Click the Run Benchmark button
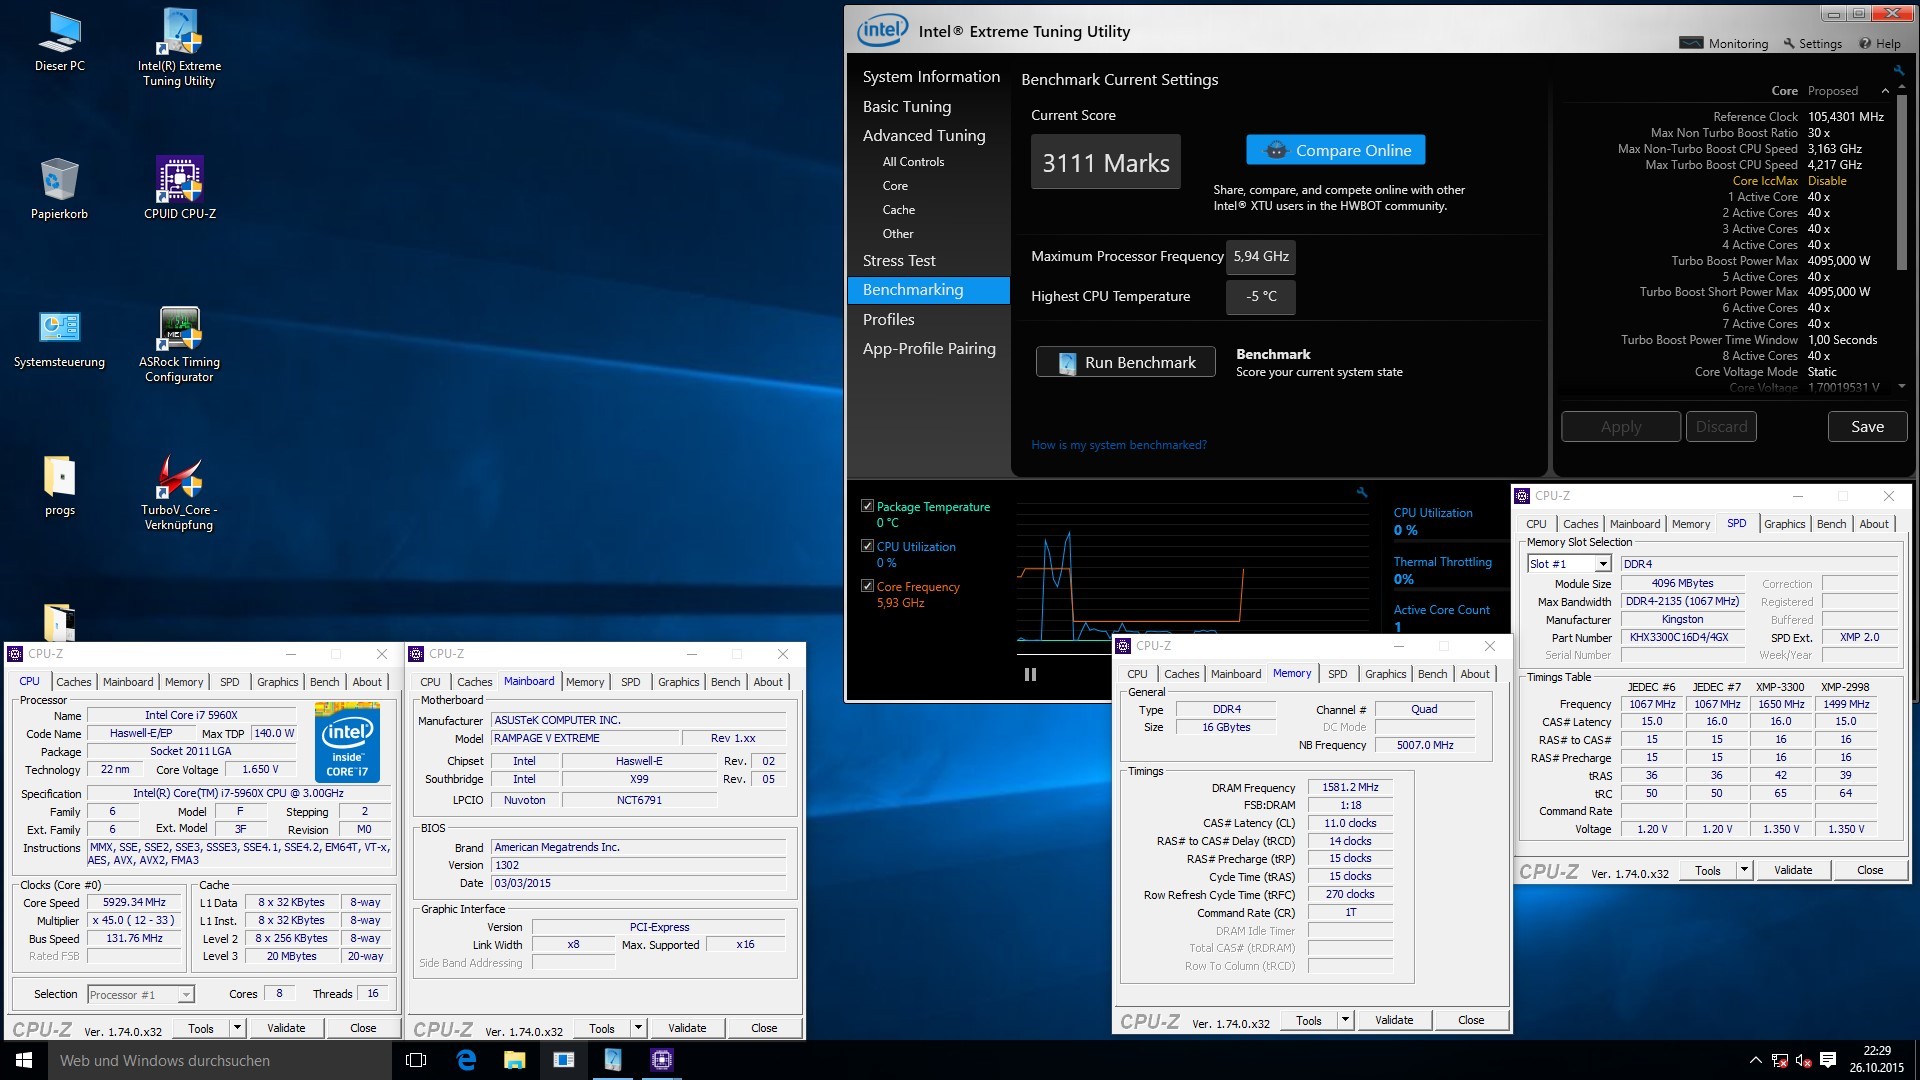 (x=1126, y=363)
